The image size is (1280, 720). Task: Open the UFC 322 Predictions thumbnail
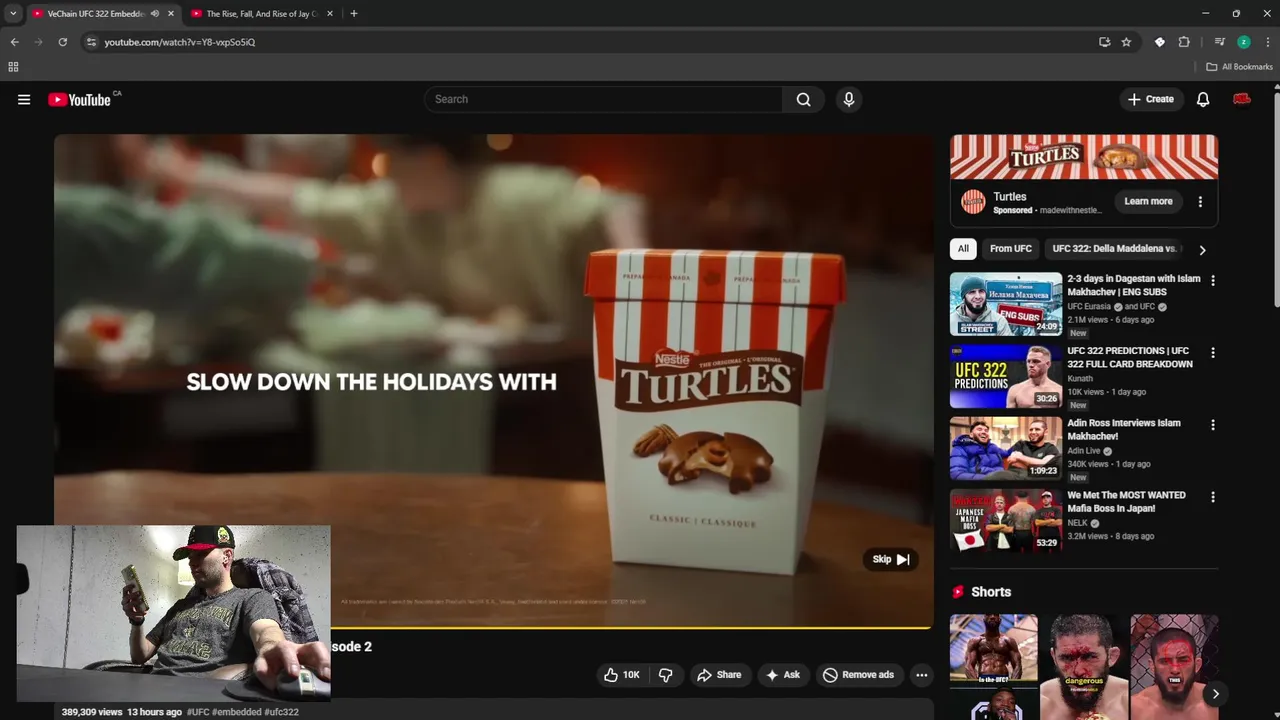coord(1006,376)
